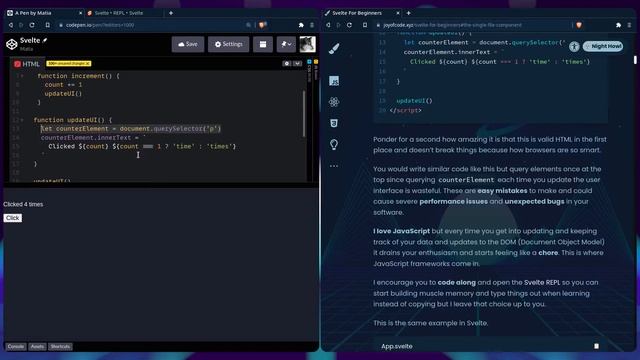The height and width of the screenshot is (360, 640).
Task: Switch to Svelte REPL browser tab
Action: [x=122, y=13]
